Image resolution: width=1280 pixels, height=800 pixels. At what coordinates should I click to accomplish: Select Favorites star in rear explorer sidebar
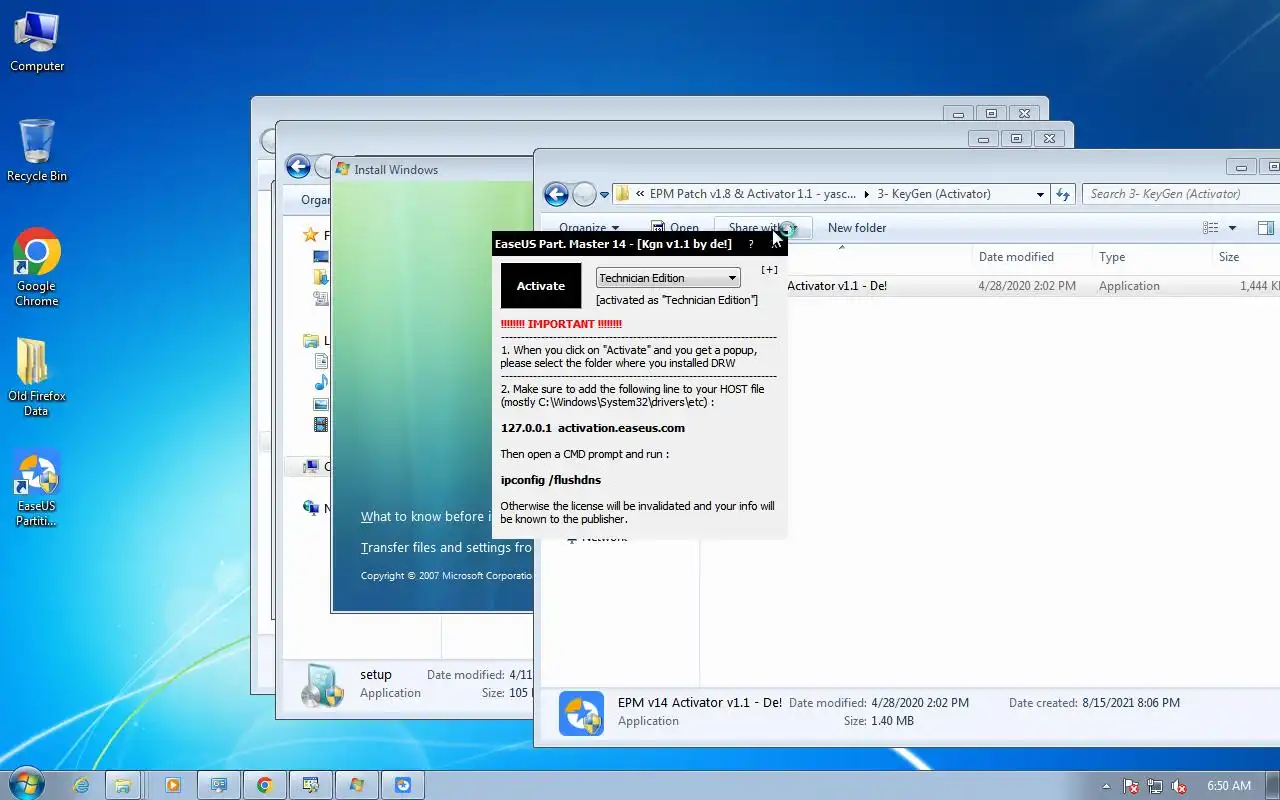tap(311, 235)
